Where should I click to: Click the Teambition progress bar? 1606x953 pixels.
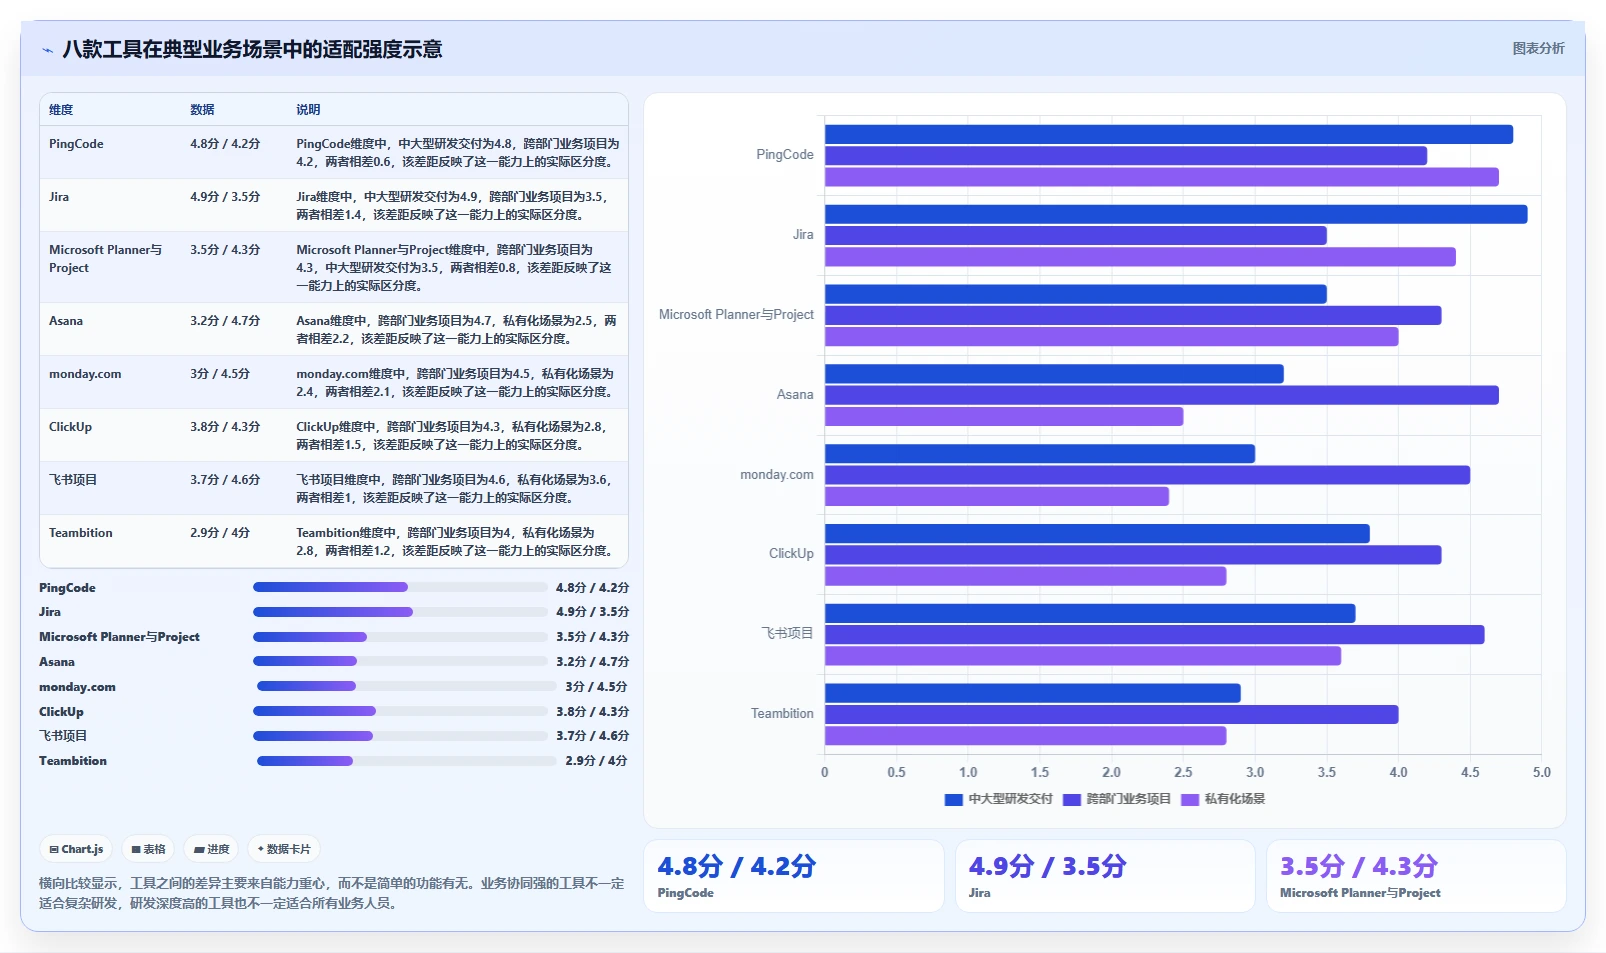pyautogui.click(x=407, y=761)
